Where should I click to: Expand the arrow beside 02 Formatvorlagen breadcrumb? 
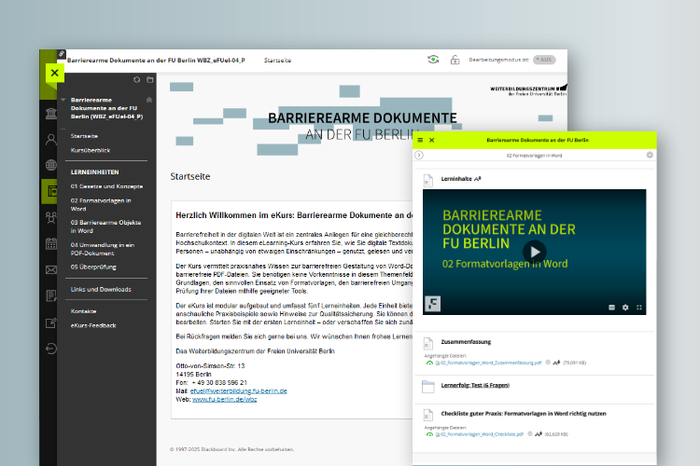point(420,156)
